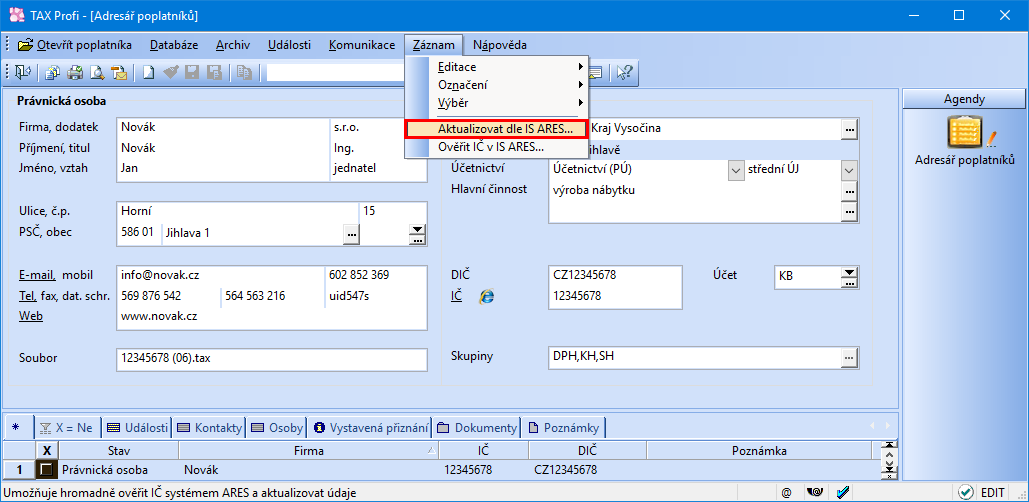Switch to the Dokumenty tab

[x=476, y=428]
